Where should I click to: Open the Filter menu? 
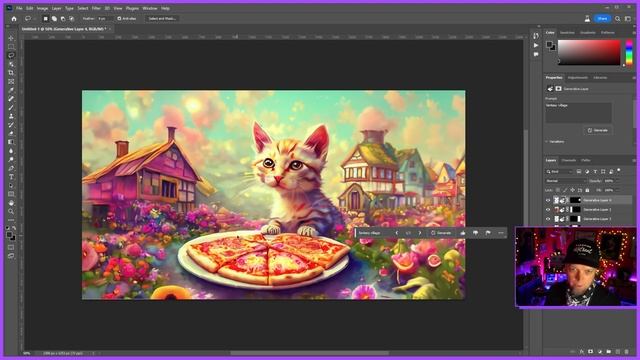tap(96, 8)
